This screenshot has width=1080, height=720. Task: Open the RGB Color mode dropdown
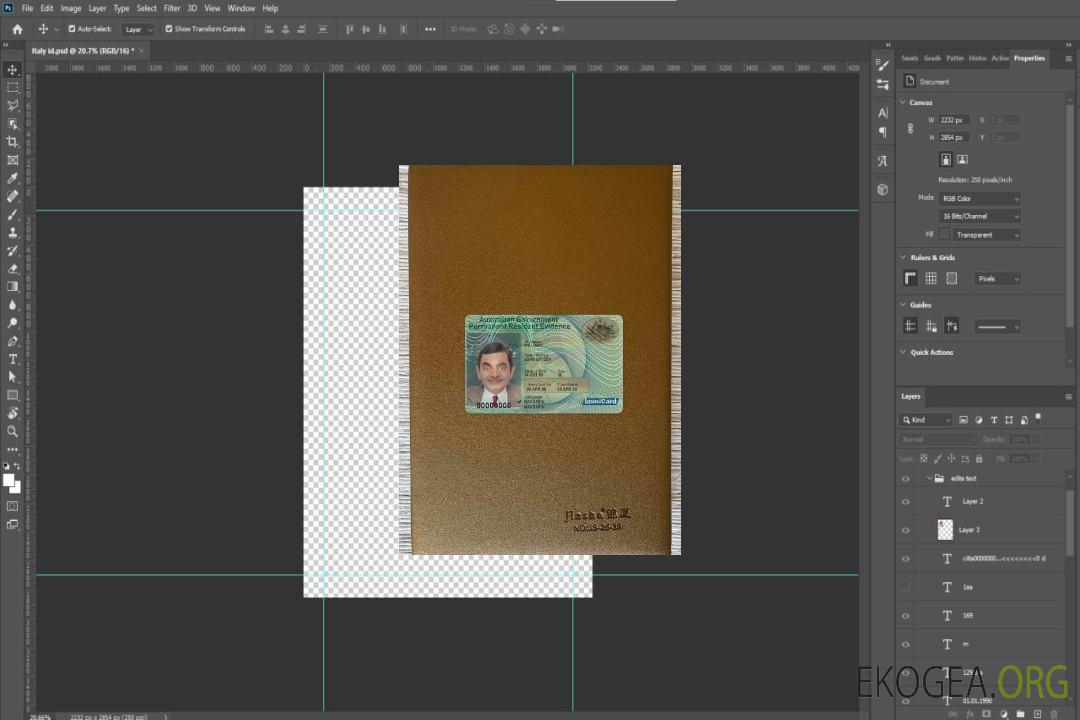click(x=979, y=198)
